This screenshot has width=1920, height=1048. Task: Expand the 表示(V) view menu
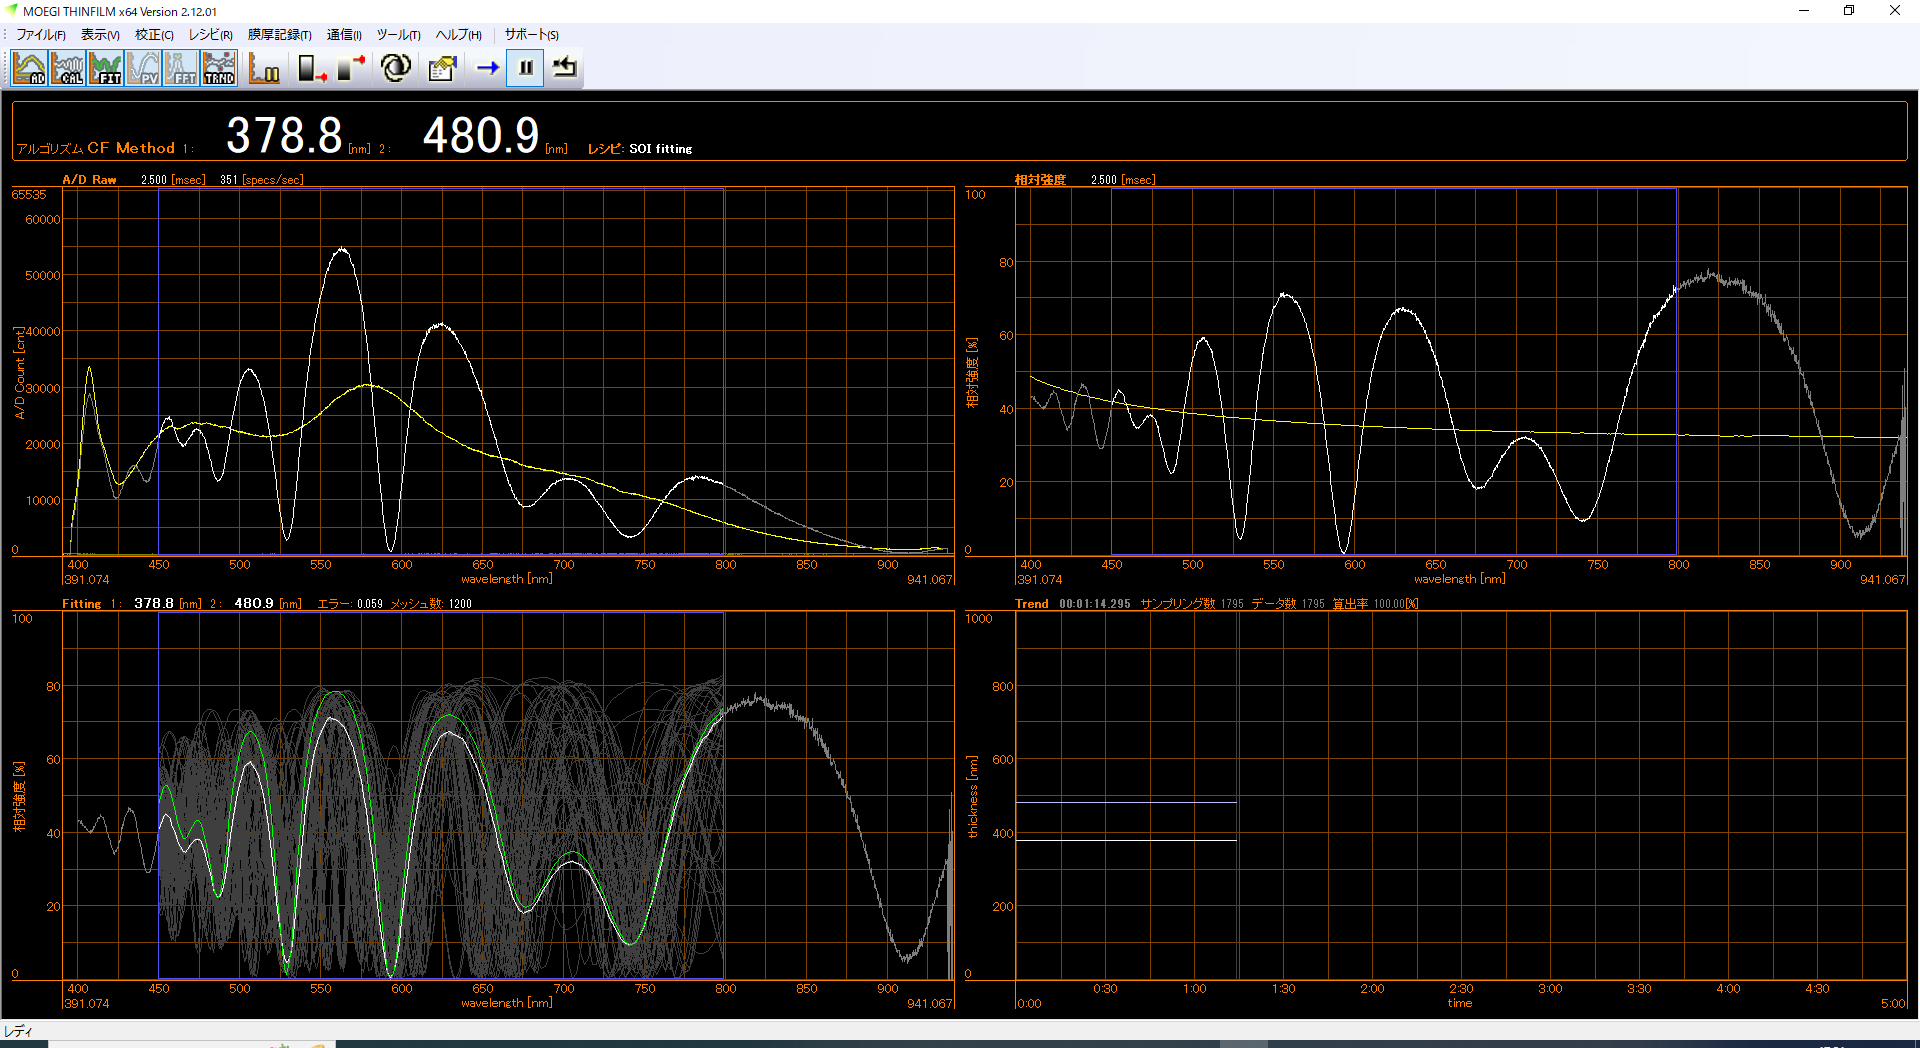[x=100, y=35]
